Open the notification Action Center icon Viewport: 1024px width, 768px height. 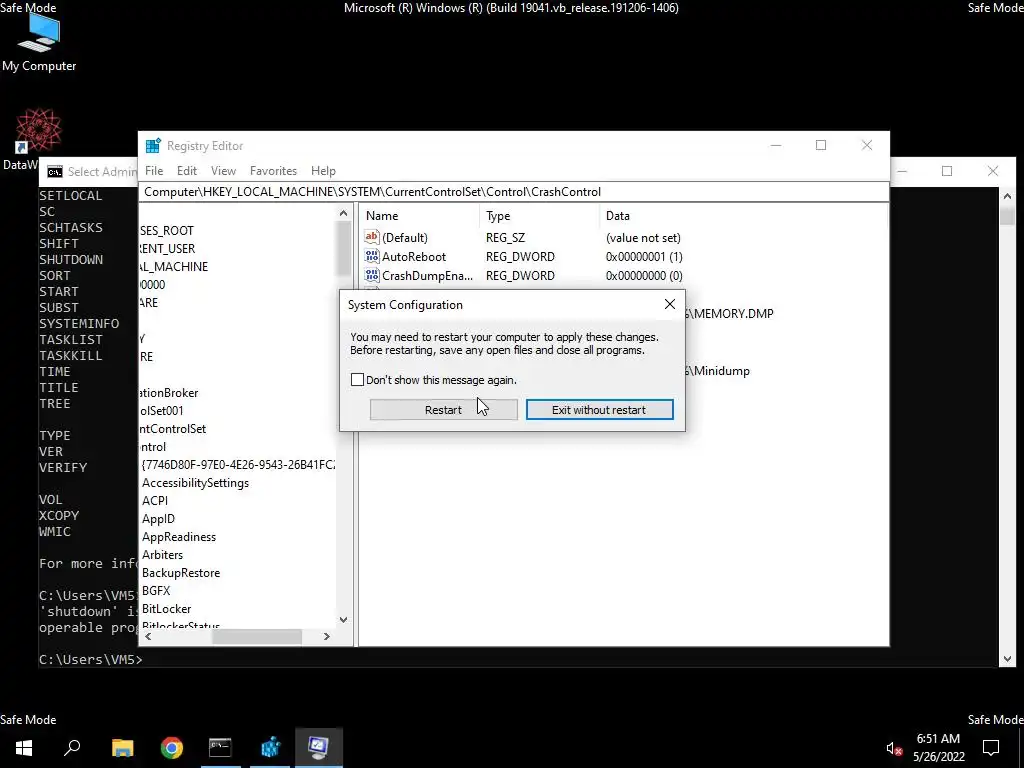(991, 747)
